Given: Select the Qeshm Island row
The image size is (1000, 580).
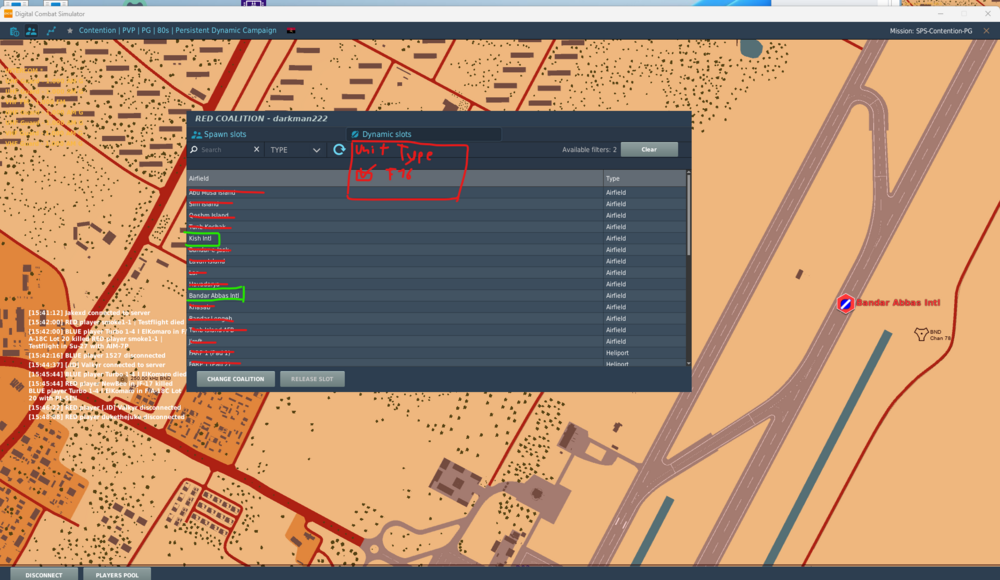Looking at the screenshot, I should click(436, 216).
